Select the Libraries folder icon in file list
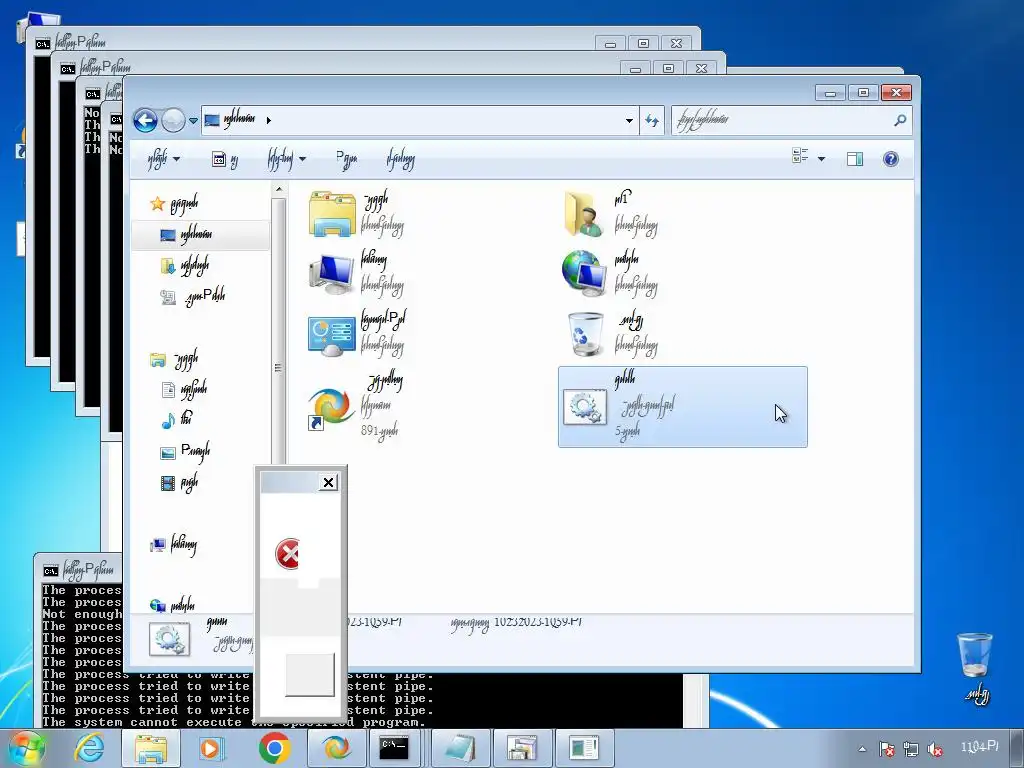 (x=332, y=214)
